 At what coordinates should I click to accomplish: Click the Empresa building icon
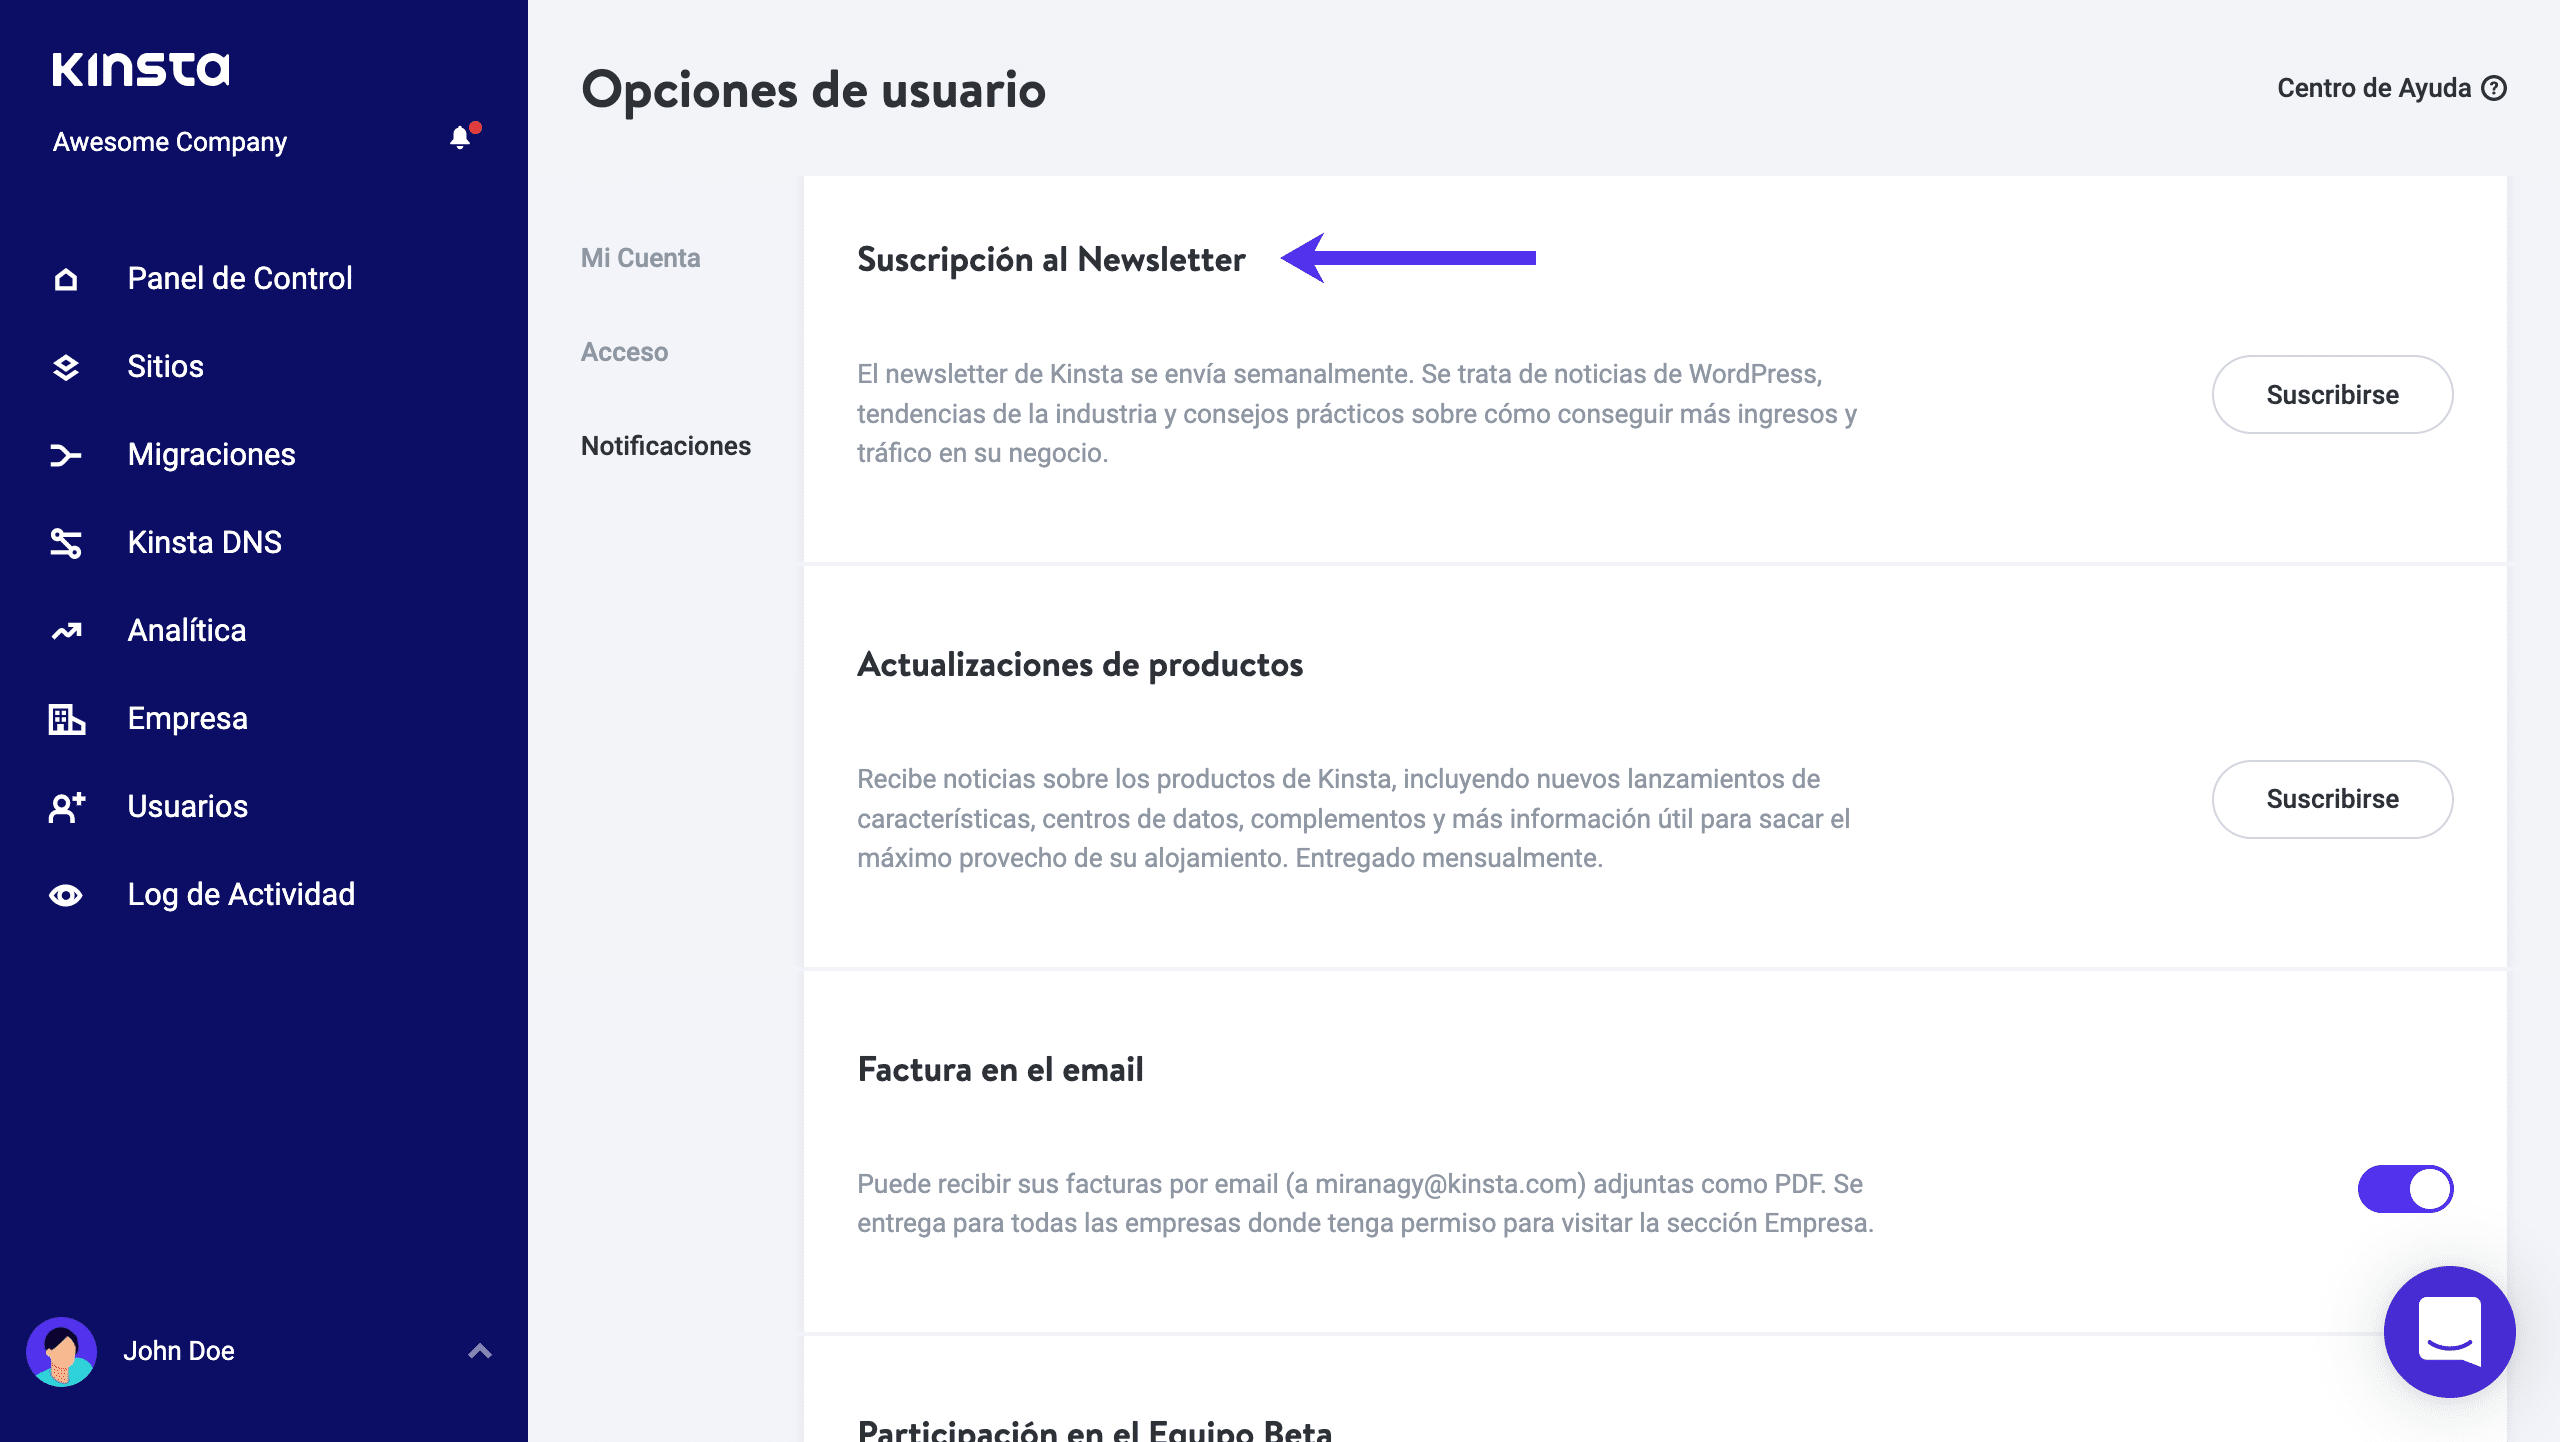point(66,719)
